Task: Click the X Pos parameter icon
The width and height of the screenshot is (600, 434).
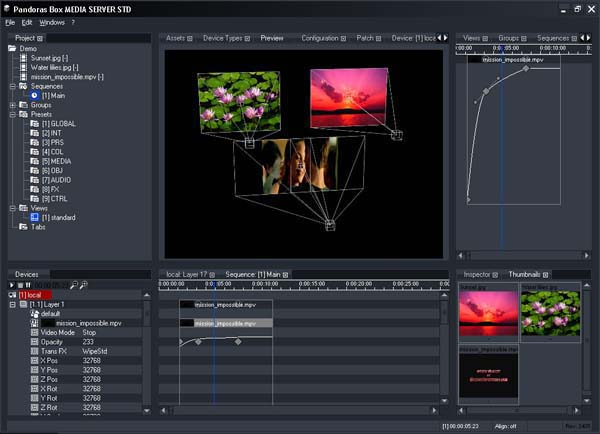Action: click(34, 361)
